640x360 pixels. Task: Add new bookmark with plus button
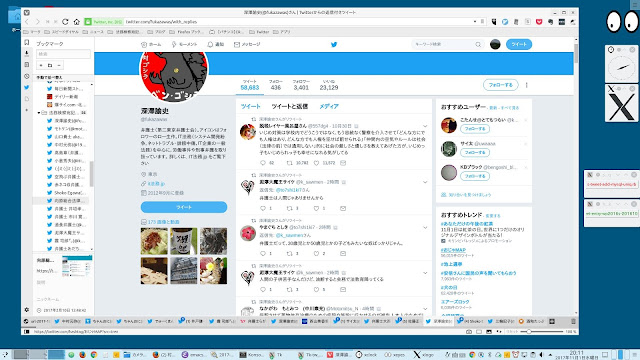pyautogui.click(x=41, y=65)
